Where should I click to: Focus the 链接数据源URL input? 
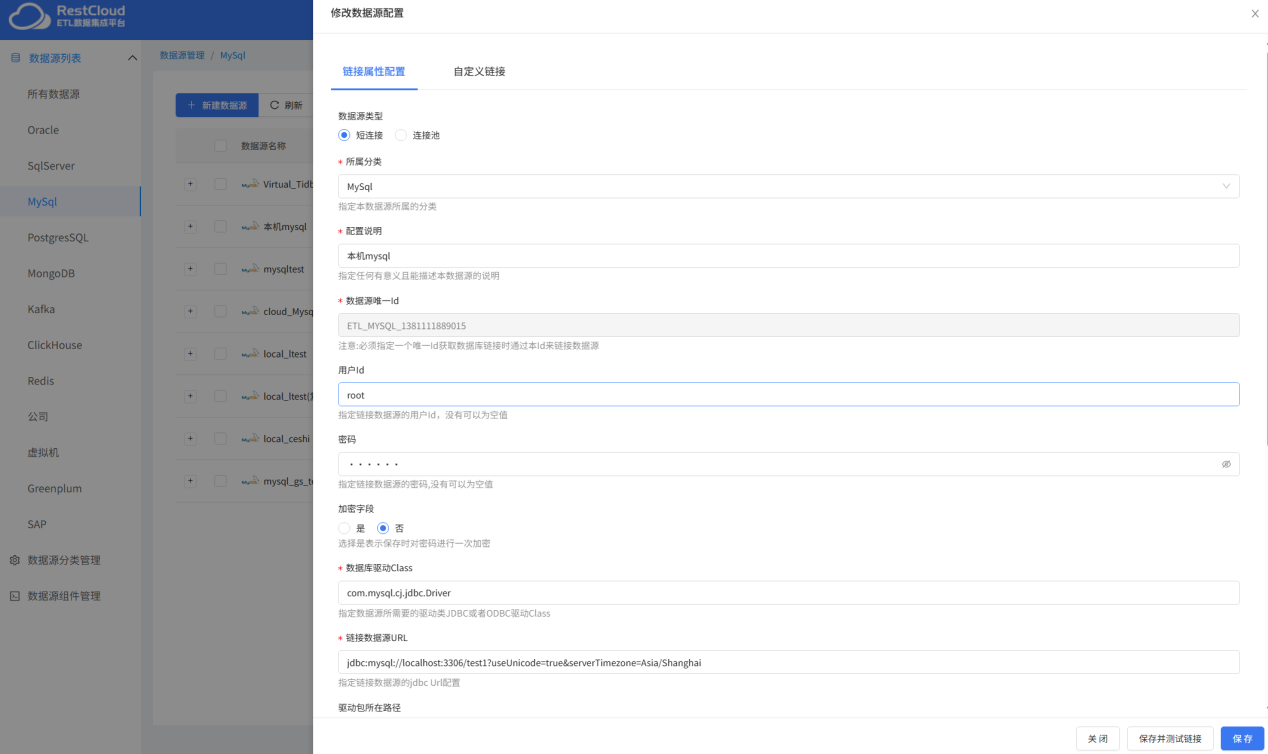789,662
